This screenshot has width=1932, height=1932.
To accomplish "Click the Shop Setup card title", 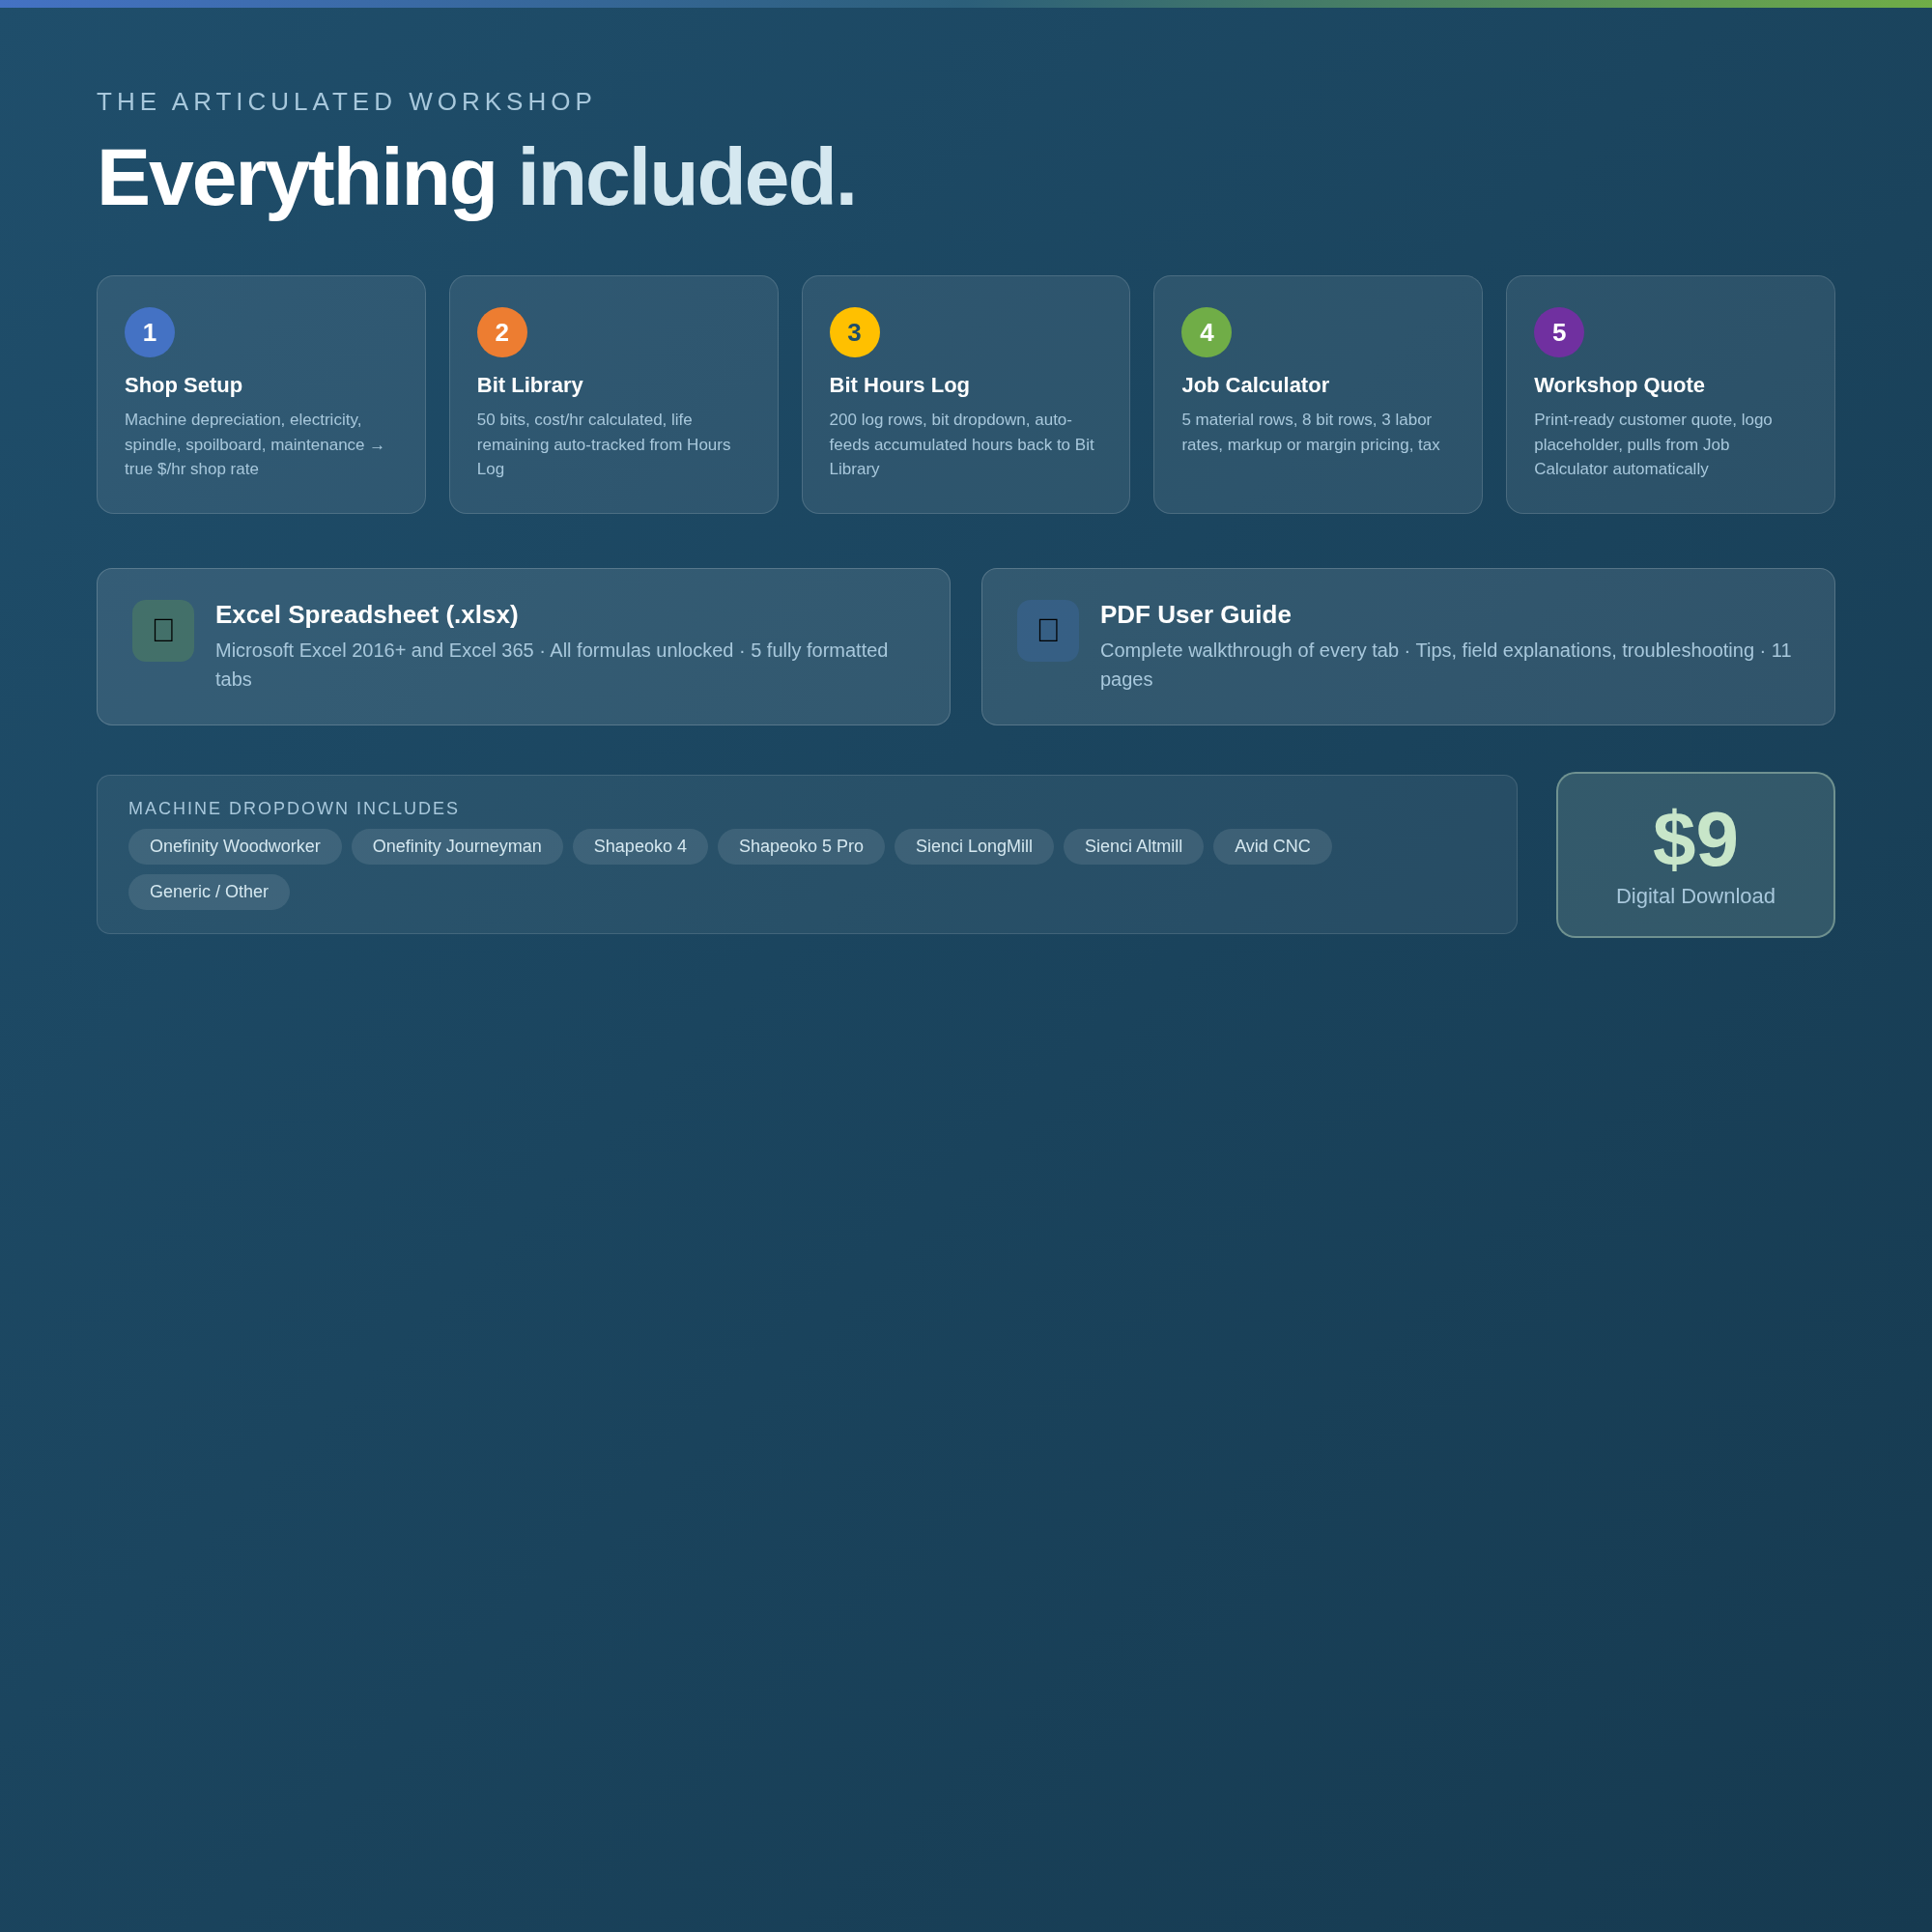I will coord(183,385).
